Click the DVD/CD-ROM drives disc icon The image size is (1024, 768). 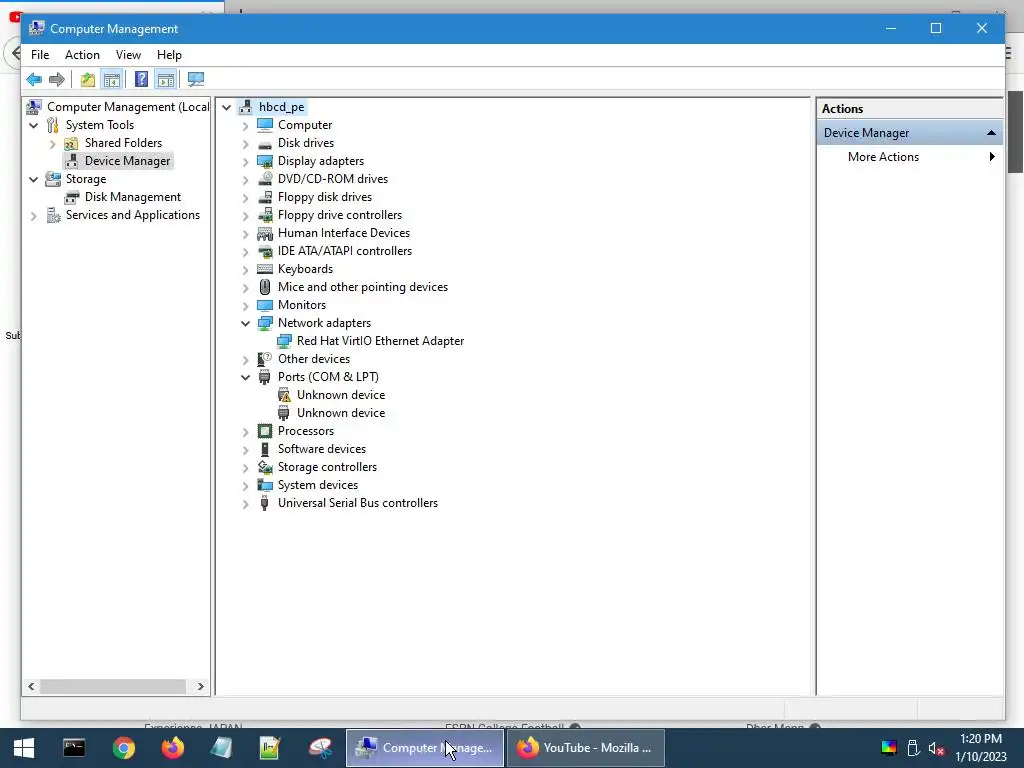click(x=264, y=179)
